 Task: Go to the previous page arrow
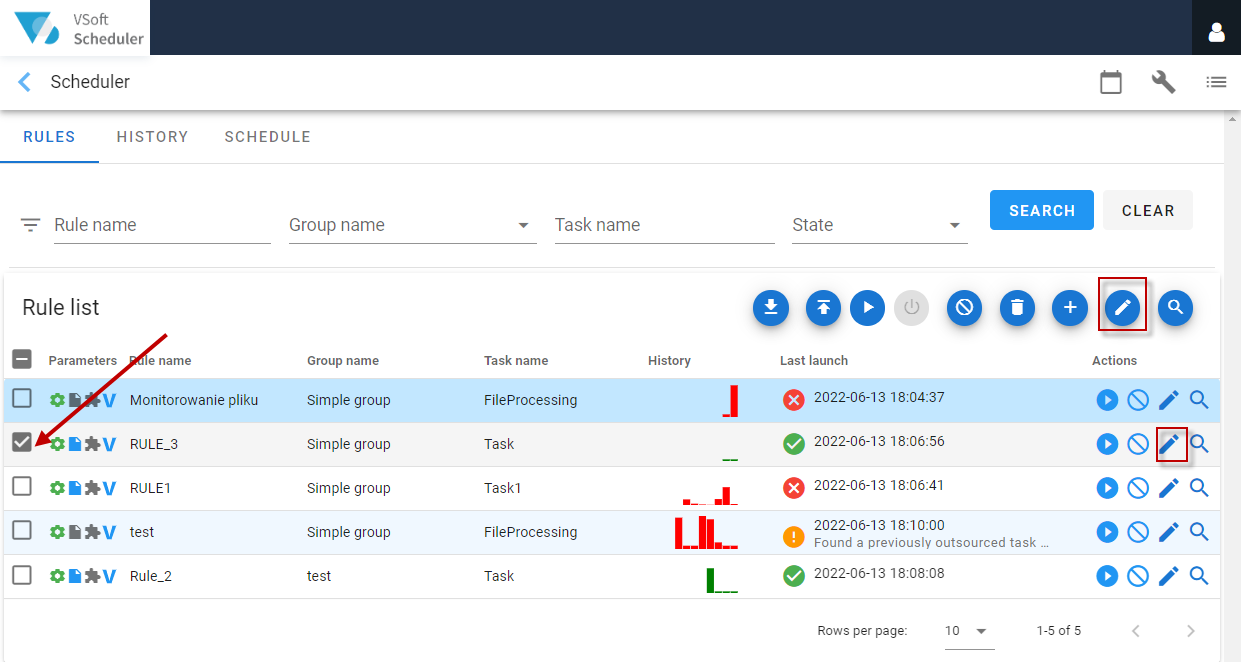coord(1135,631)
